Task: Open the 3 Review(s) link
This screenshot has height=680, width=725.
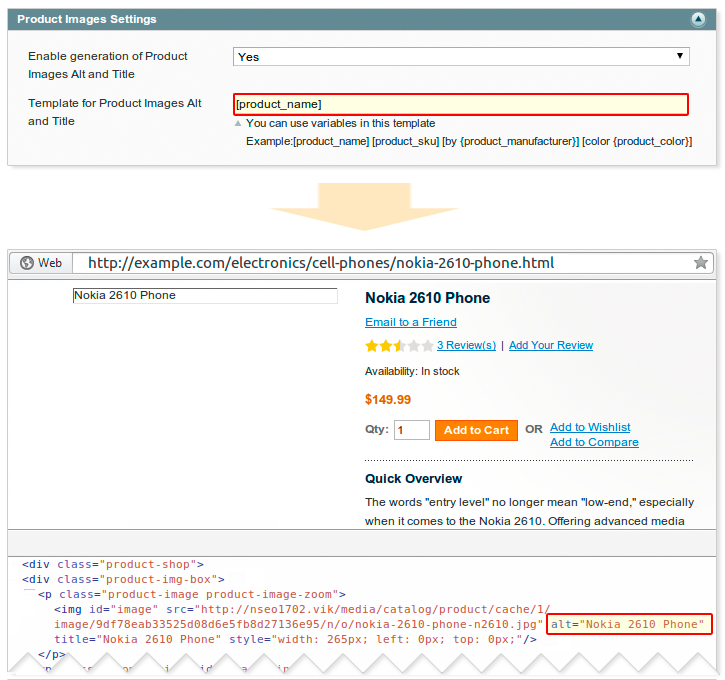Action: click(466, 345)
